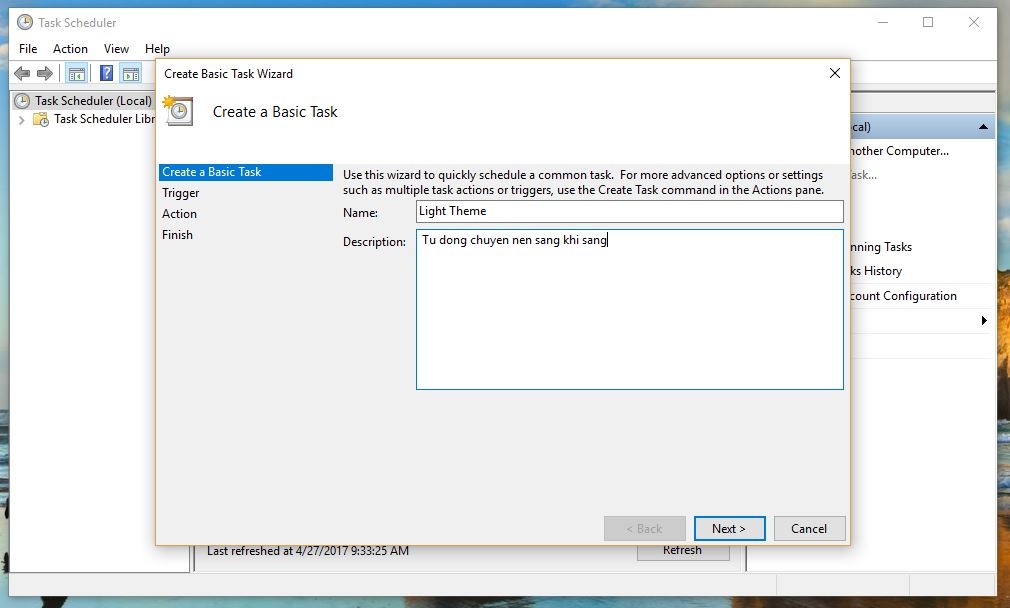The width and height of the screenshot is (1010, 608).
Task: Select the Create a Basic Task step
Action: [245, 172]
